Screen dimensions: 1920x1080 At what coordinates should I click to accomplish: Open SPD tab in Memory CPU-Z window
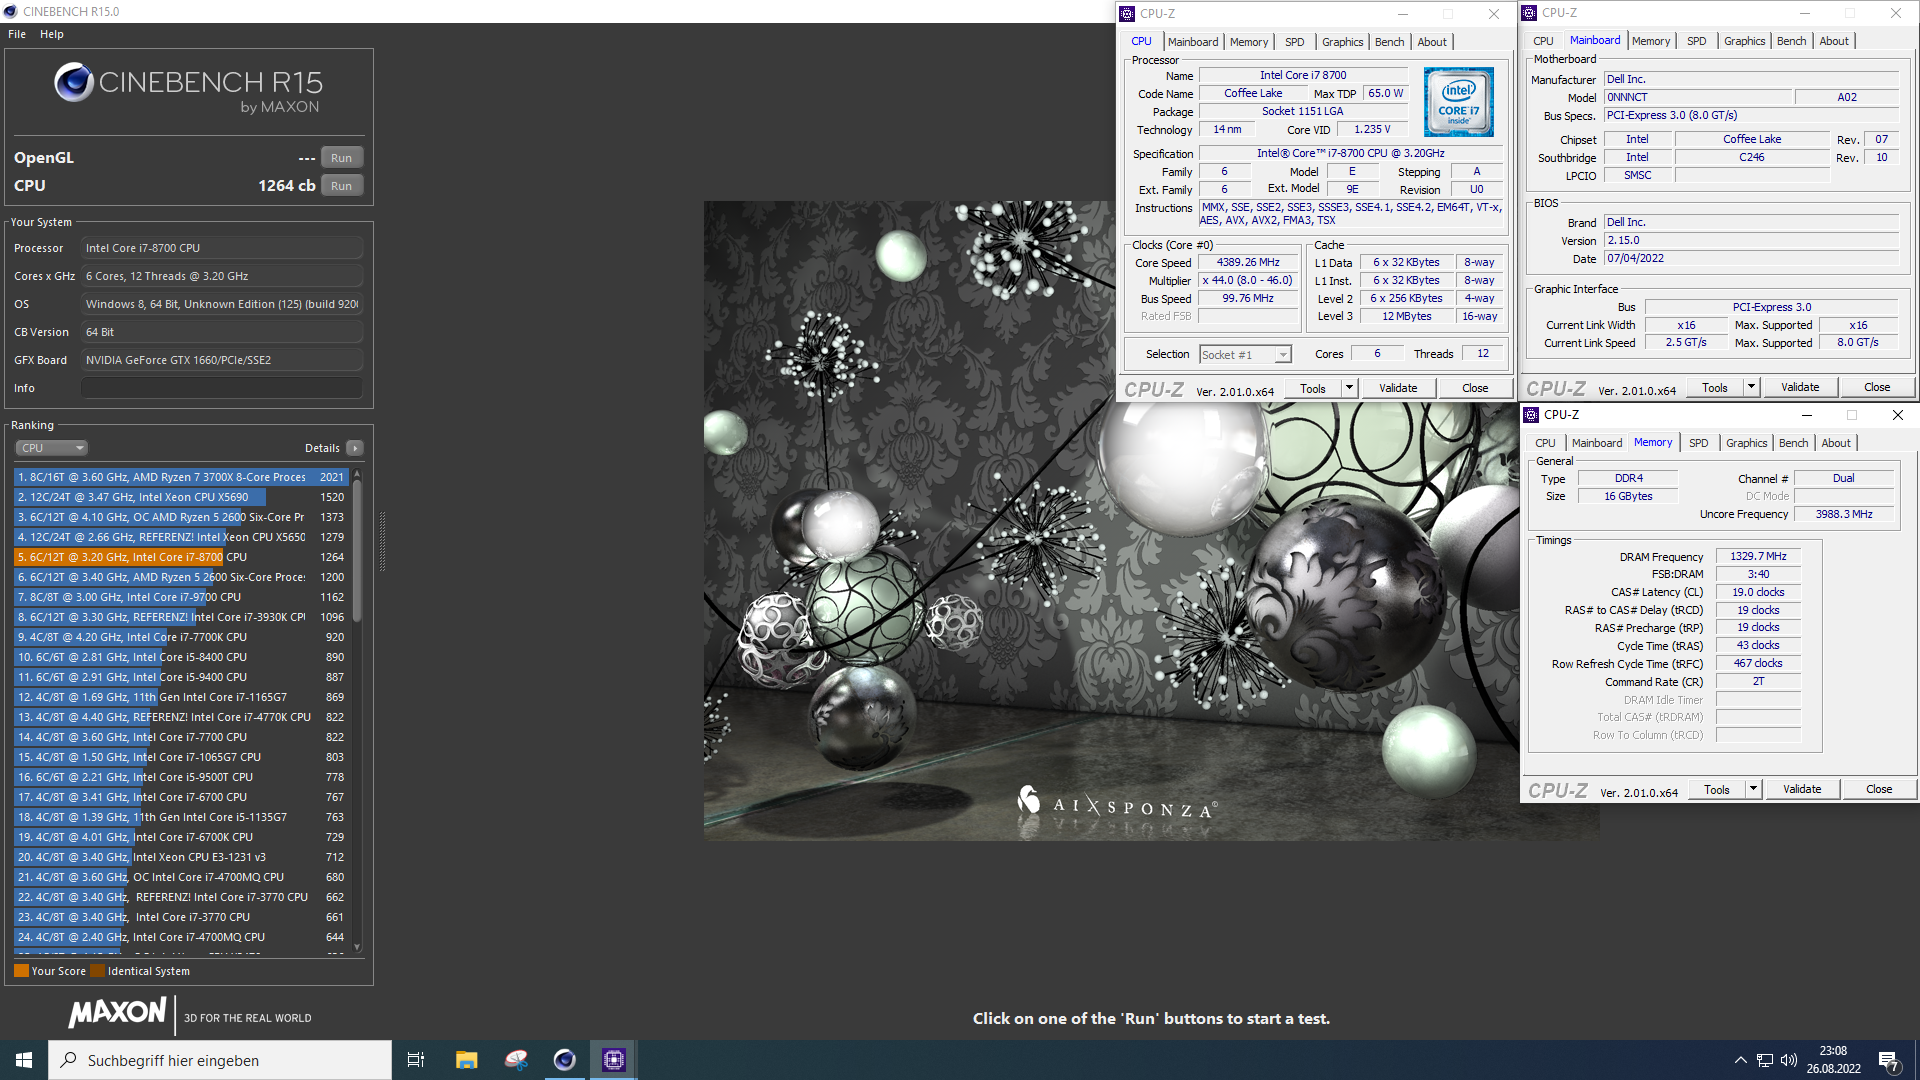(1699, 443)
